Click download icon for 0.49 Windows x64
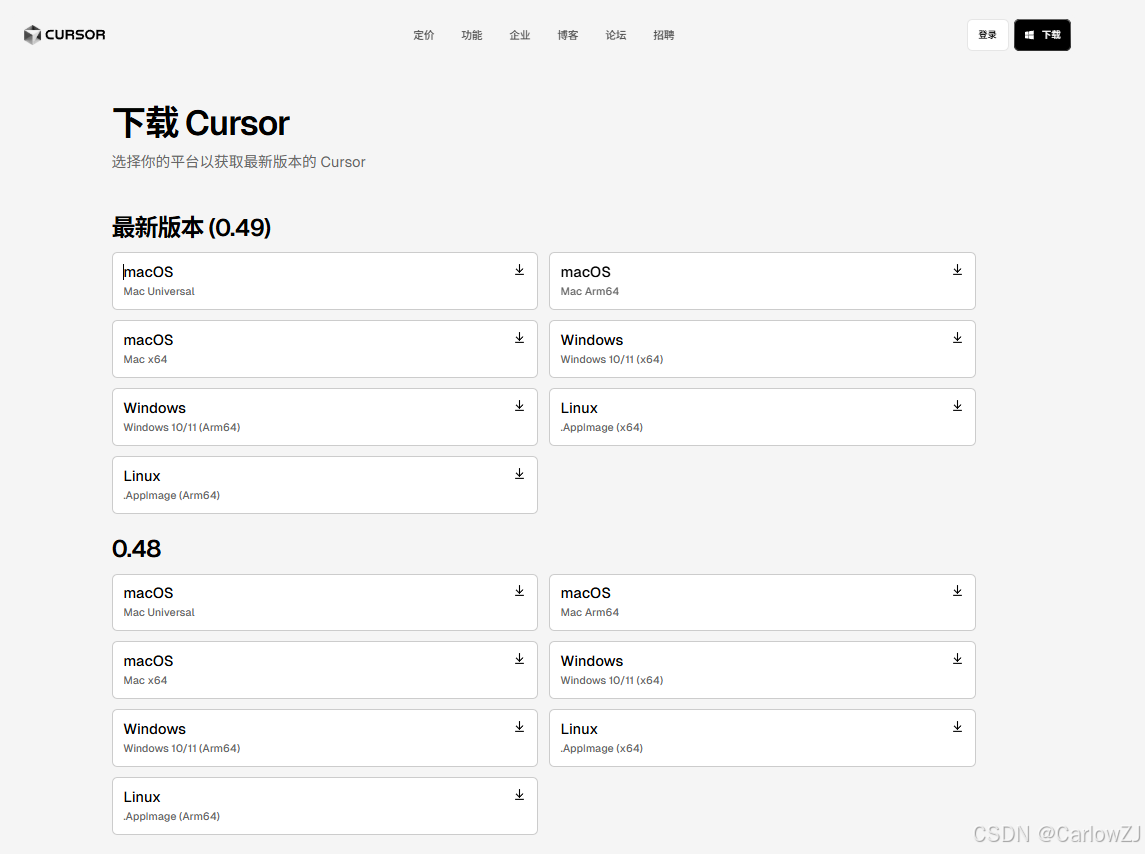 957,338
